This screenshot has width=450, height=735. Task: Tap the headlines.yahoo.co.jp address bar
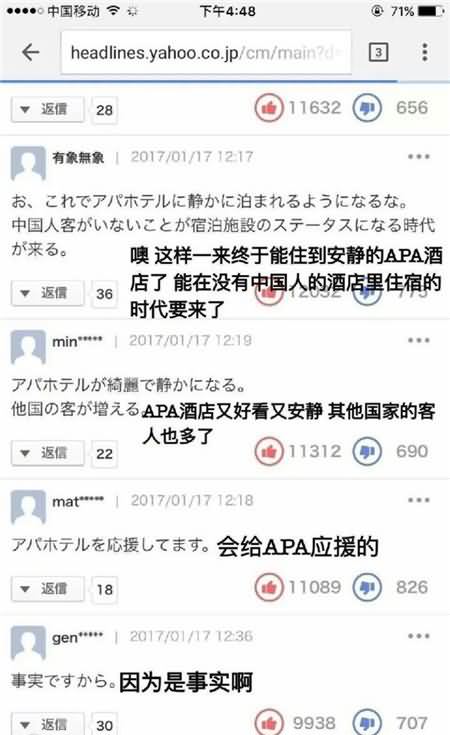click(x=206, y=52)
